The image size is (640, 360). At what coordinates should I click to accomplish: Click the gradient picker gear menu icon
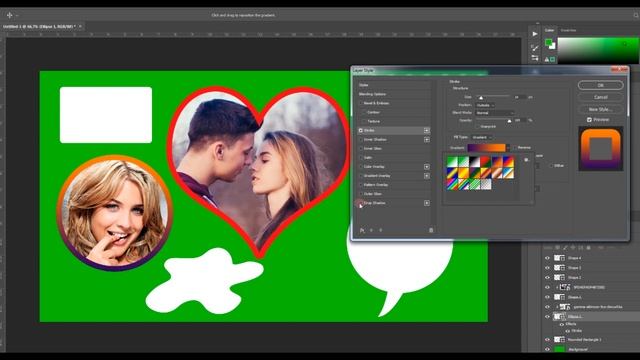526,160
